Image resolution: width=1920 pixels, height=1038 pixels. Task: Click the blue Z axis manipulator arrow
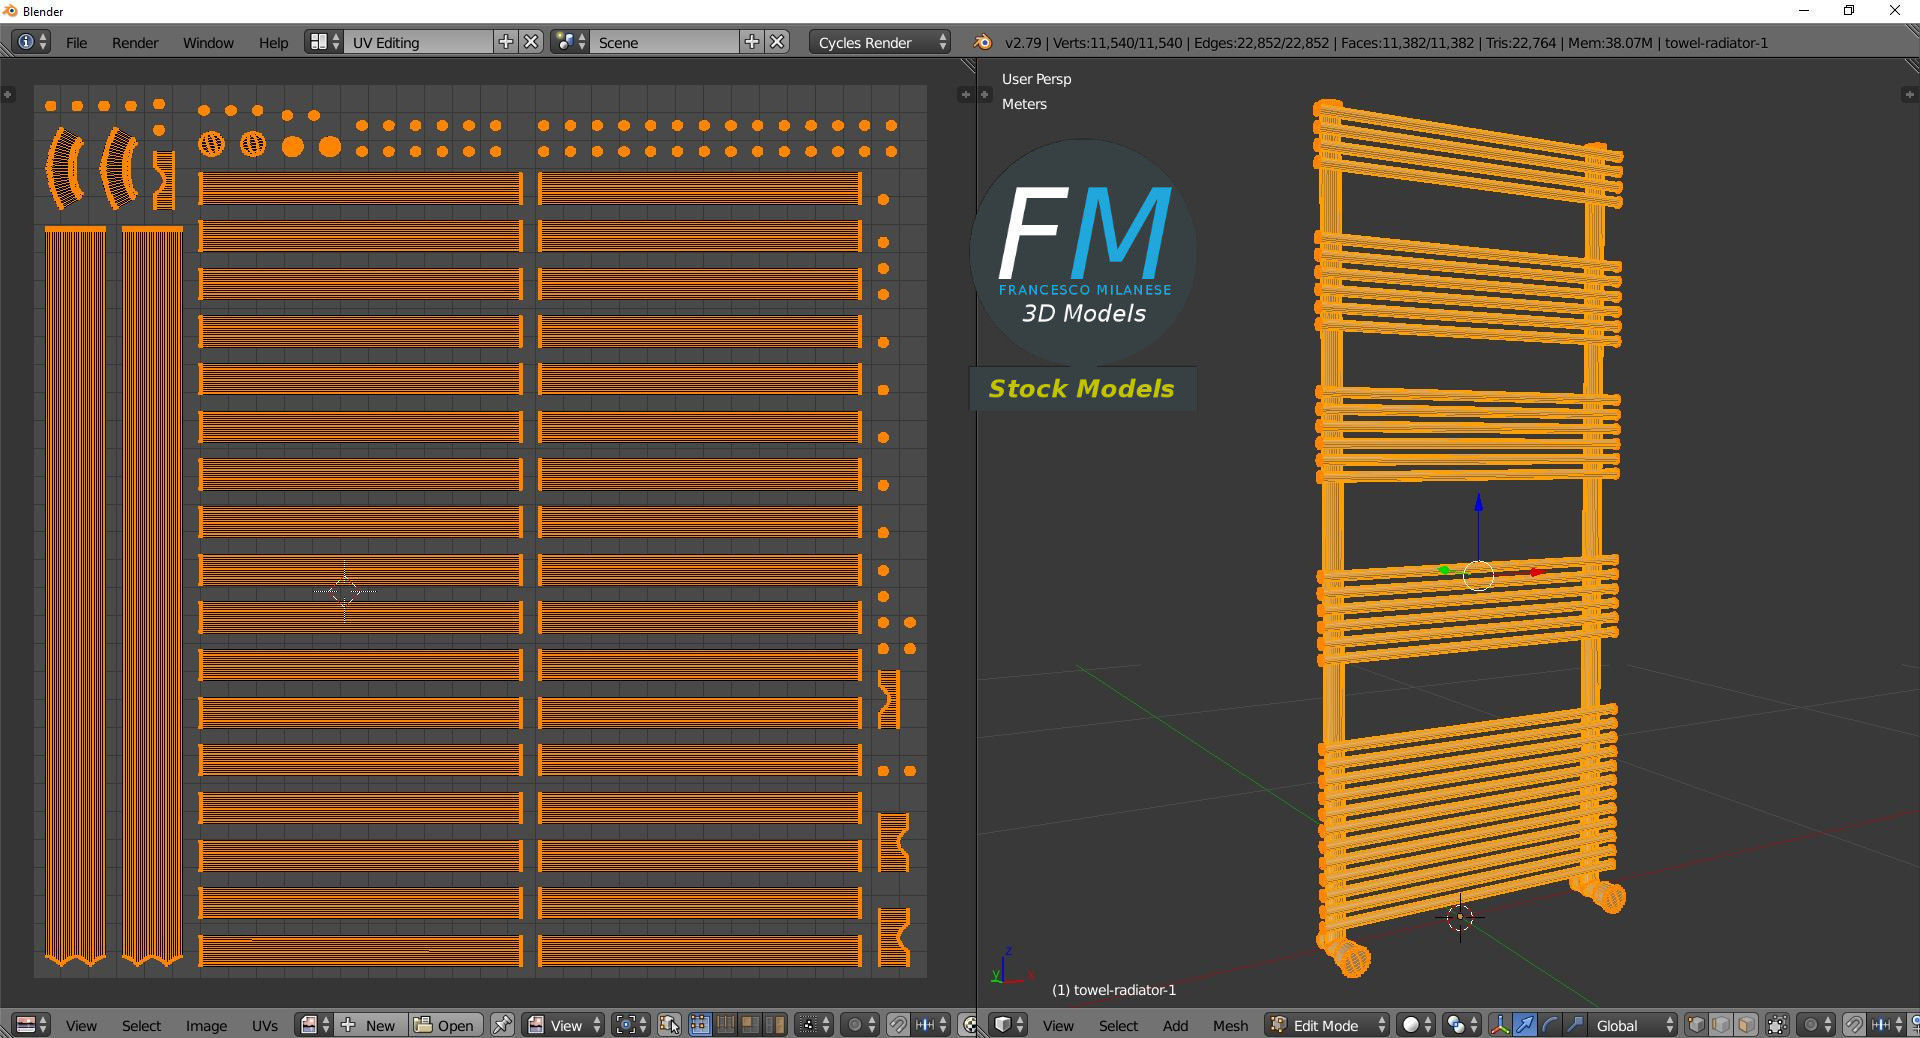click(1479, 503)
